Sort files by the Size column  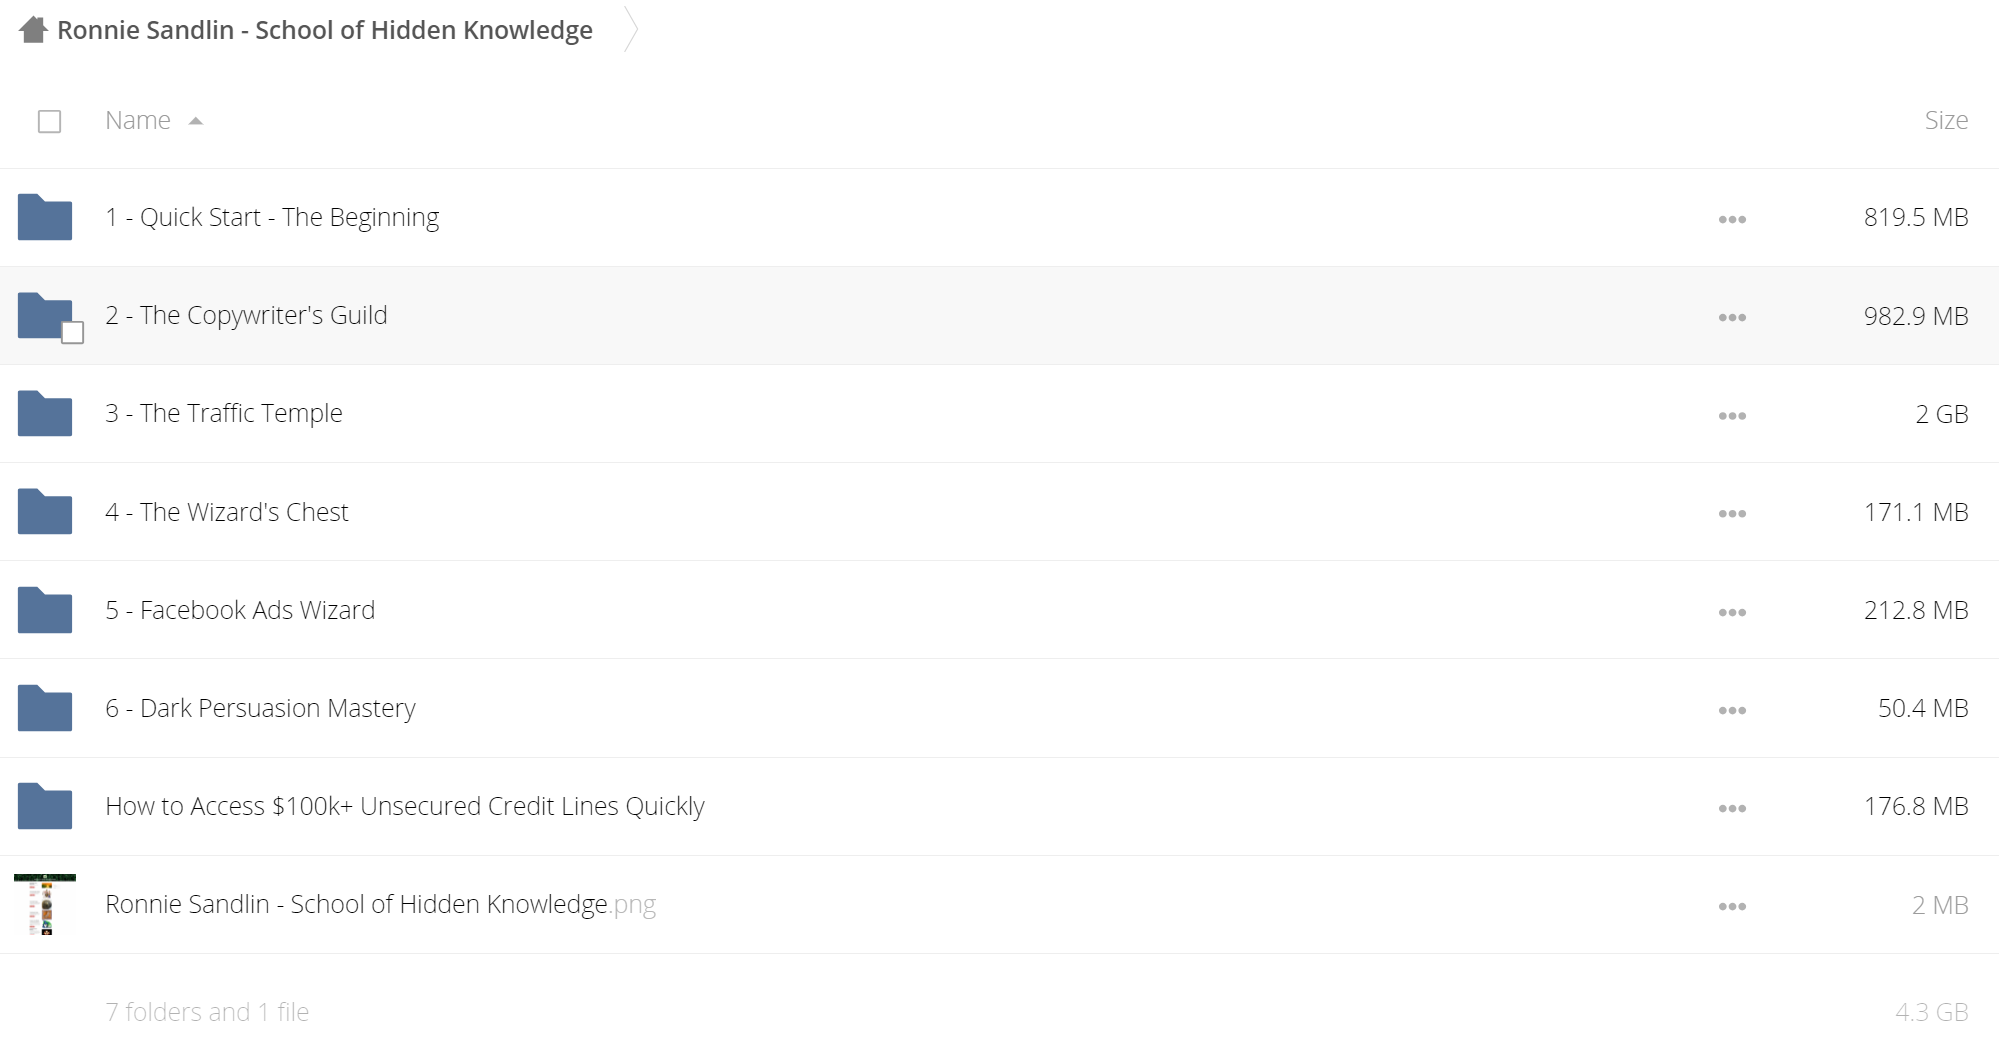(x=1946, y=120)
